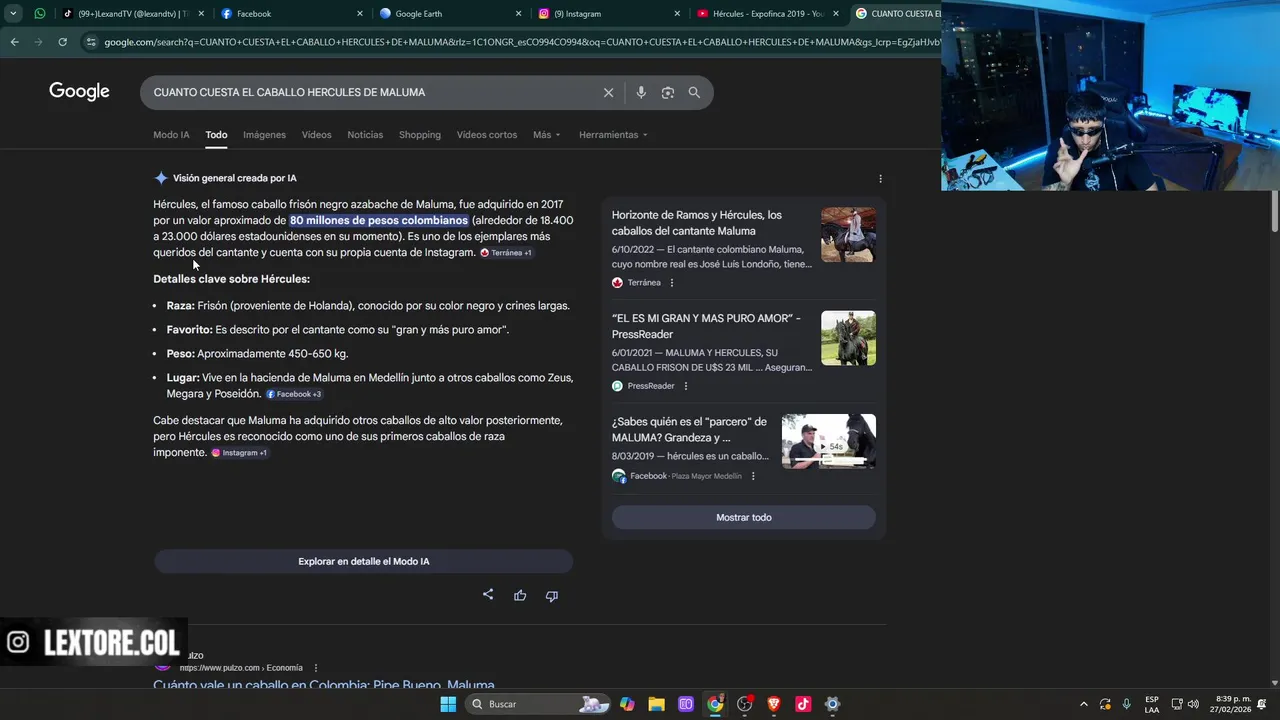Open Sabes quién es el parcero video link
The height and width of the screenshot is (720, 1280).
pos(689,429)
